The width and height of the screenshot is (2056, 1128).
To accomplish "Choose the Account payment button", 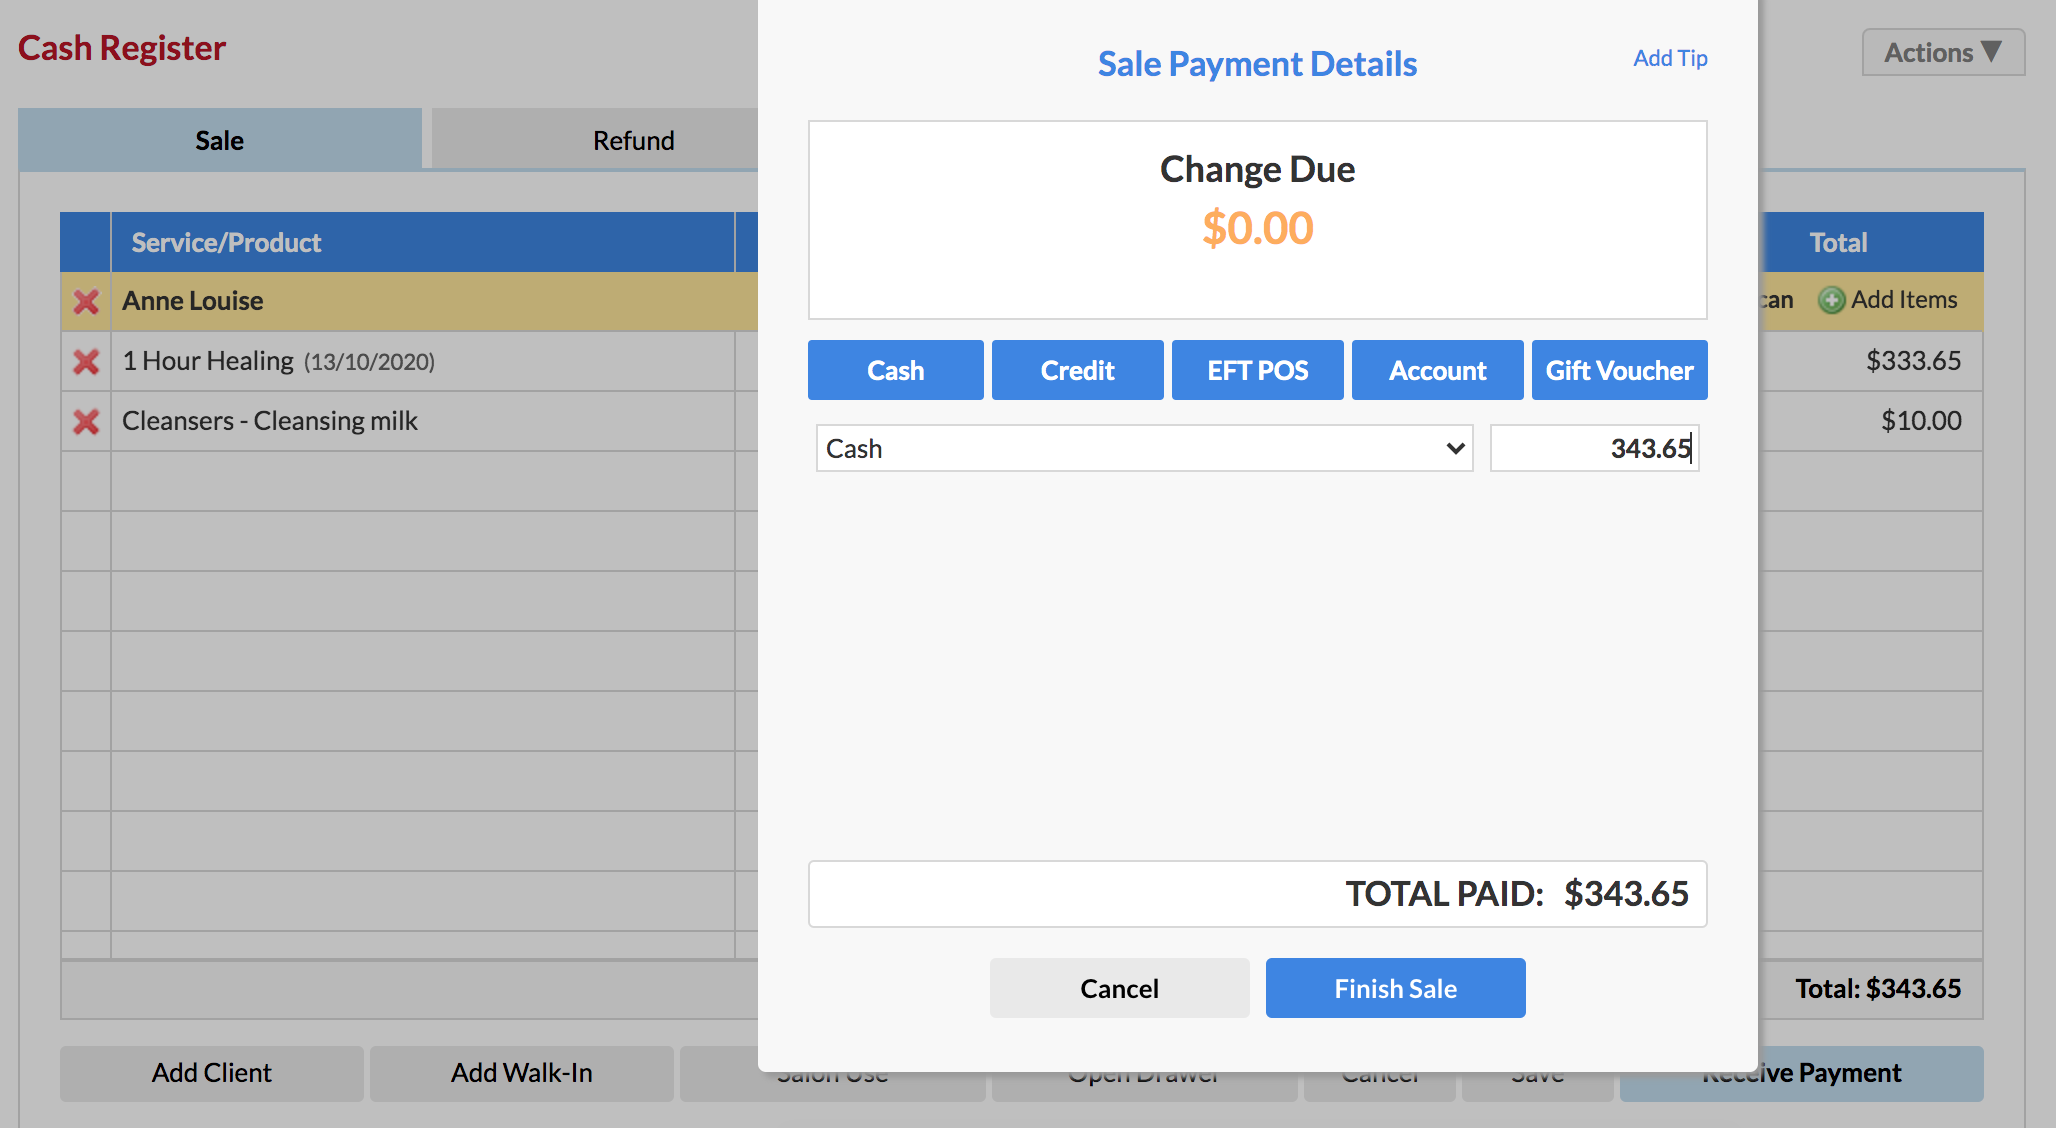I will click(x=1437, y=370).
